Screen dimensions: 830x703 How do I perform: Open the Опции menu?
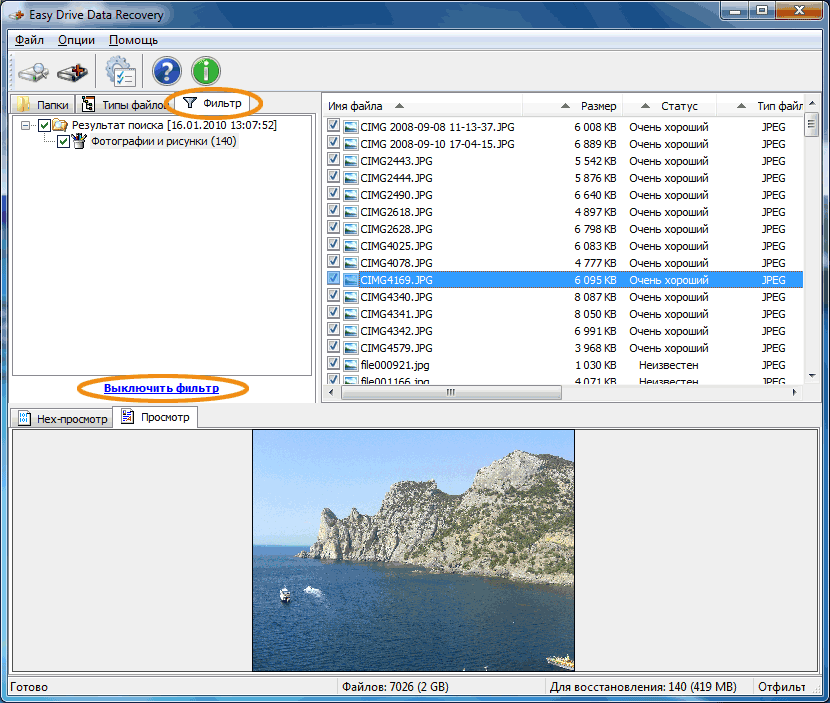[x=76, y=40]
